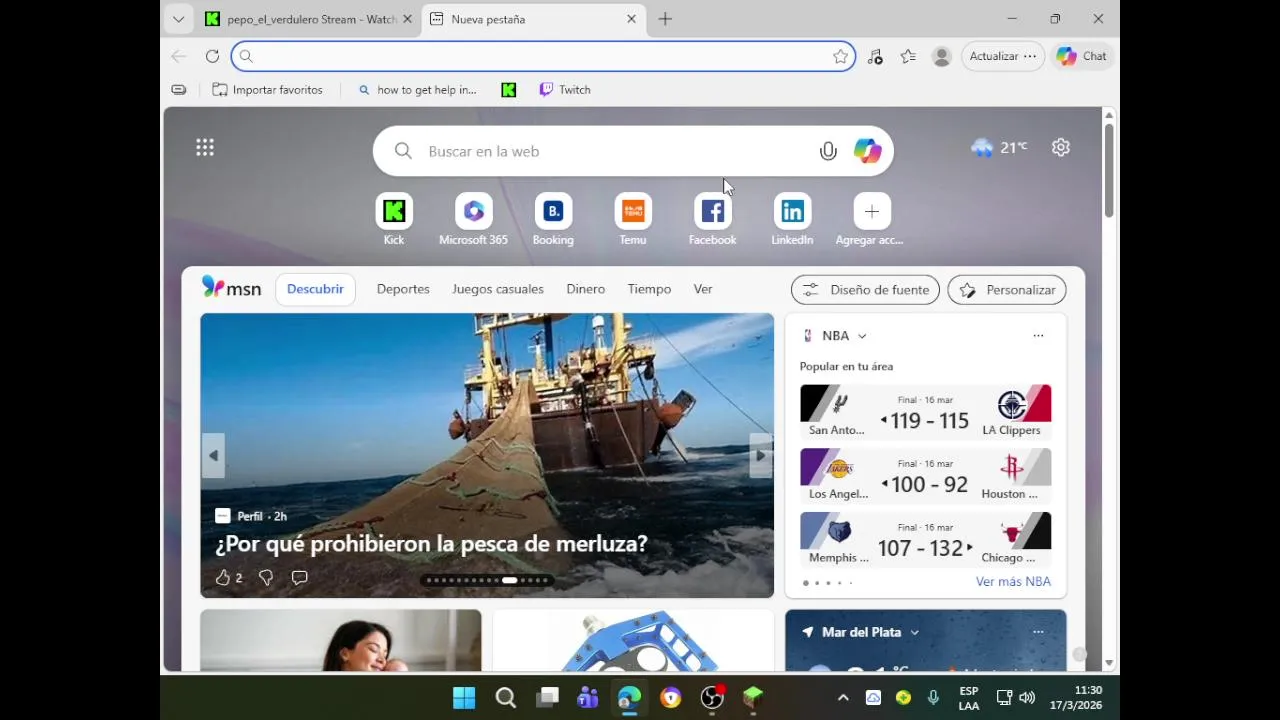Click the msn logo
This screenshot has height=720, width=1280.
[x=231, y=288]
